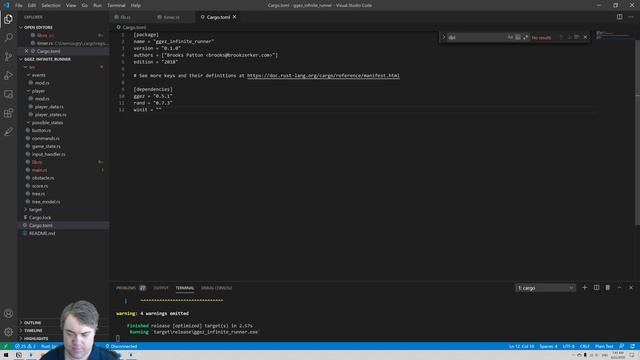Screen dimensions: 640x360
Task: Open the File menu
Action: tap(19, 5)
